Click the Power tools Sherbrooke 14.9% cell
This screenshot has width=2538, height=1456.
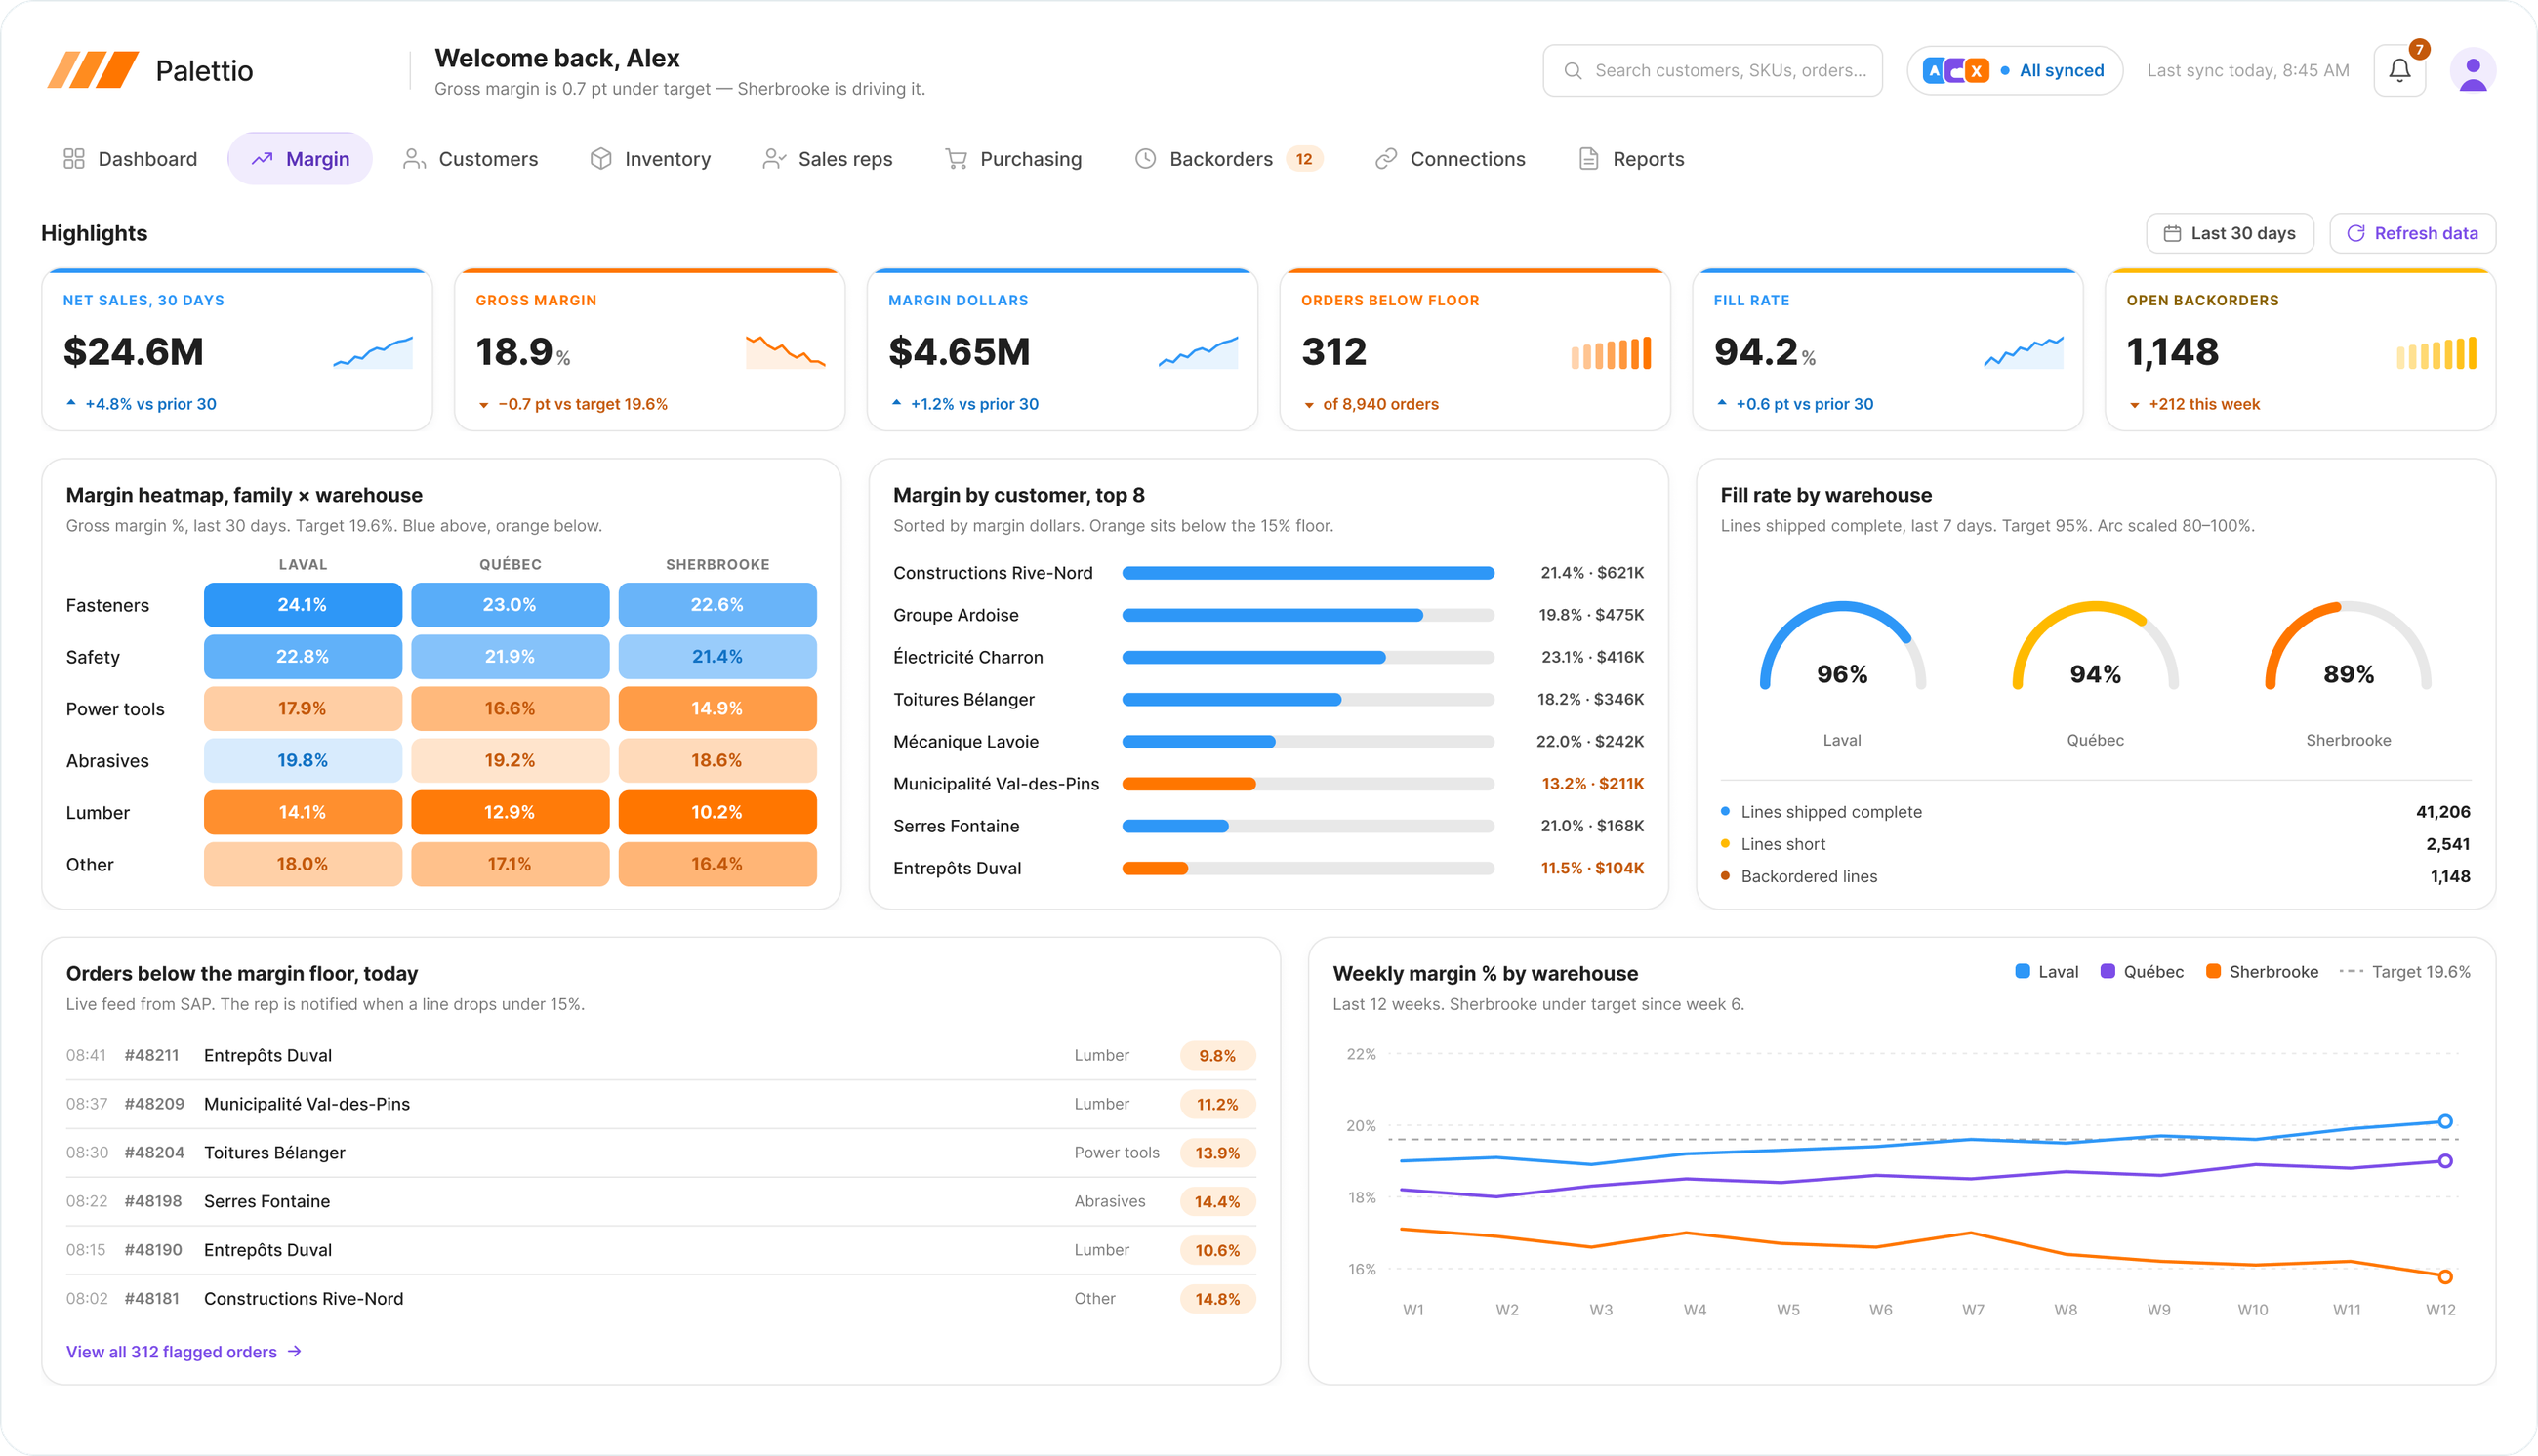point(717,708)
